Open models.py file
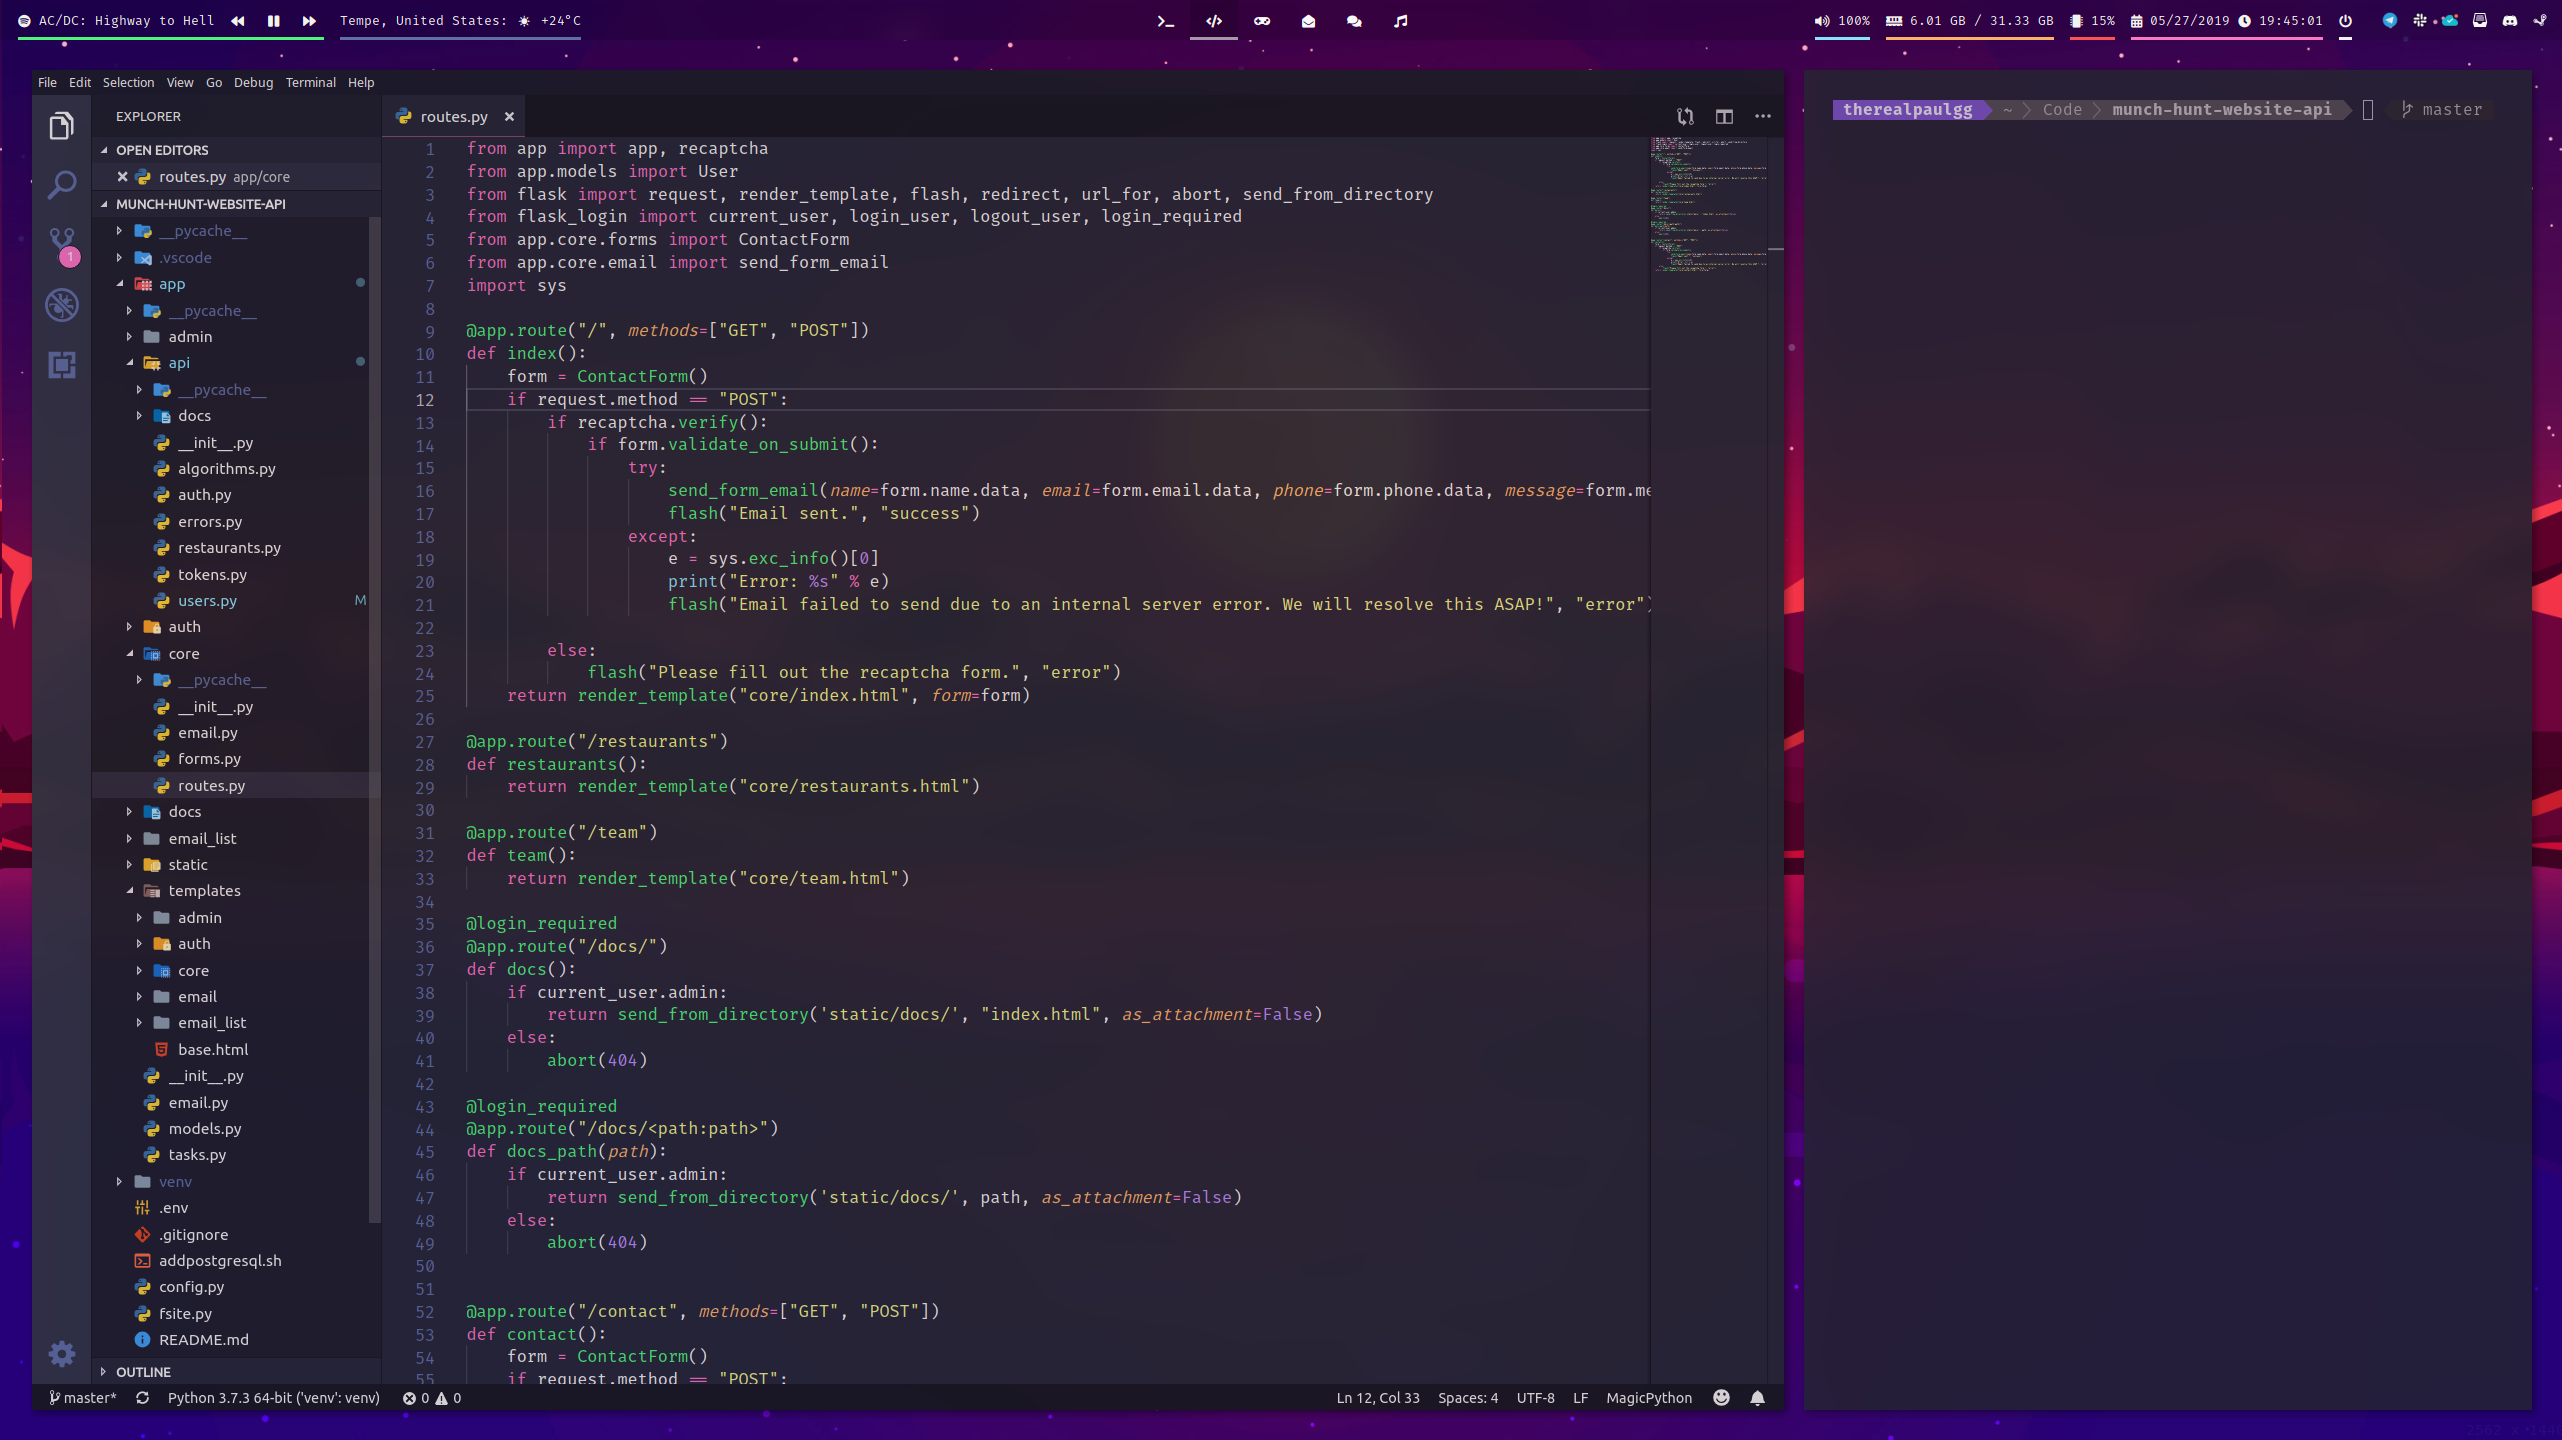 pos(205,1129)
